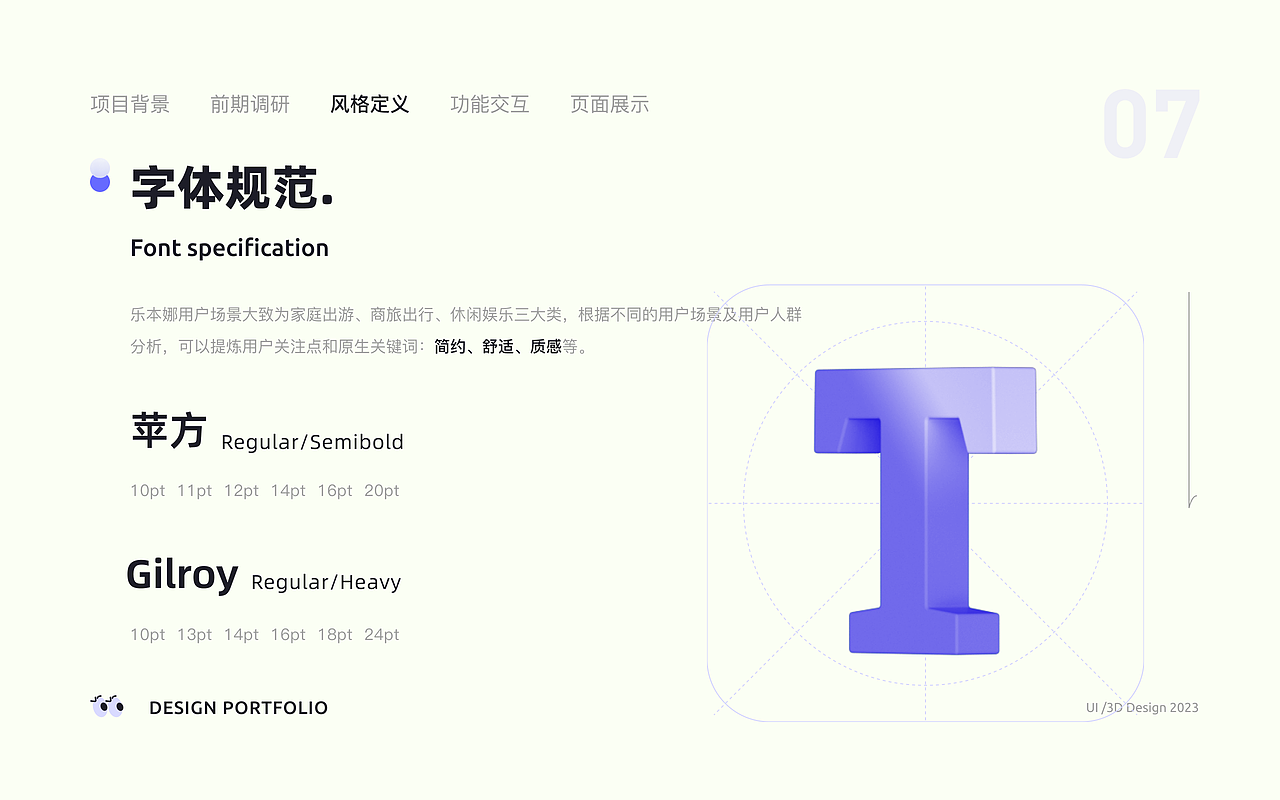
Task: Select the active 风格定义 tab
Action: [x=370, y=104]
